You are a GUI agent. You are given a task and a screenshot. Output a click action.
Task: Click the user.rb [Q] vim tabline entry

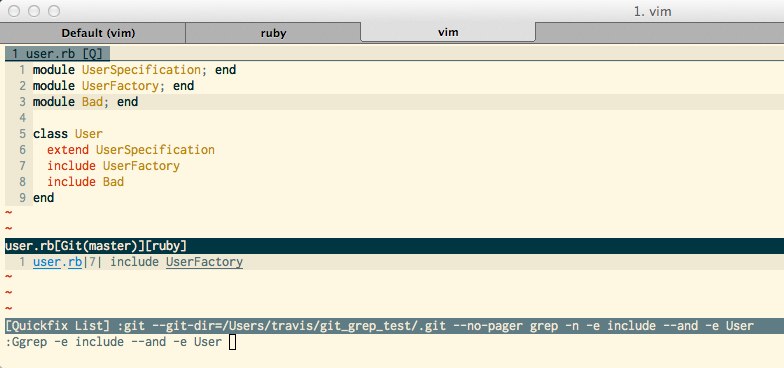[57, 54]
